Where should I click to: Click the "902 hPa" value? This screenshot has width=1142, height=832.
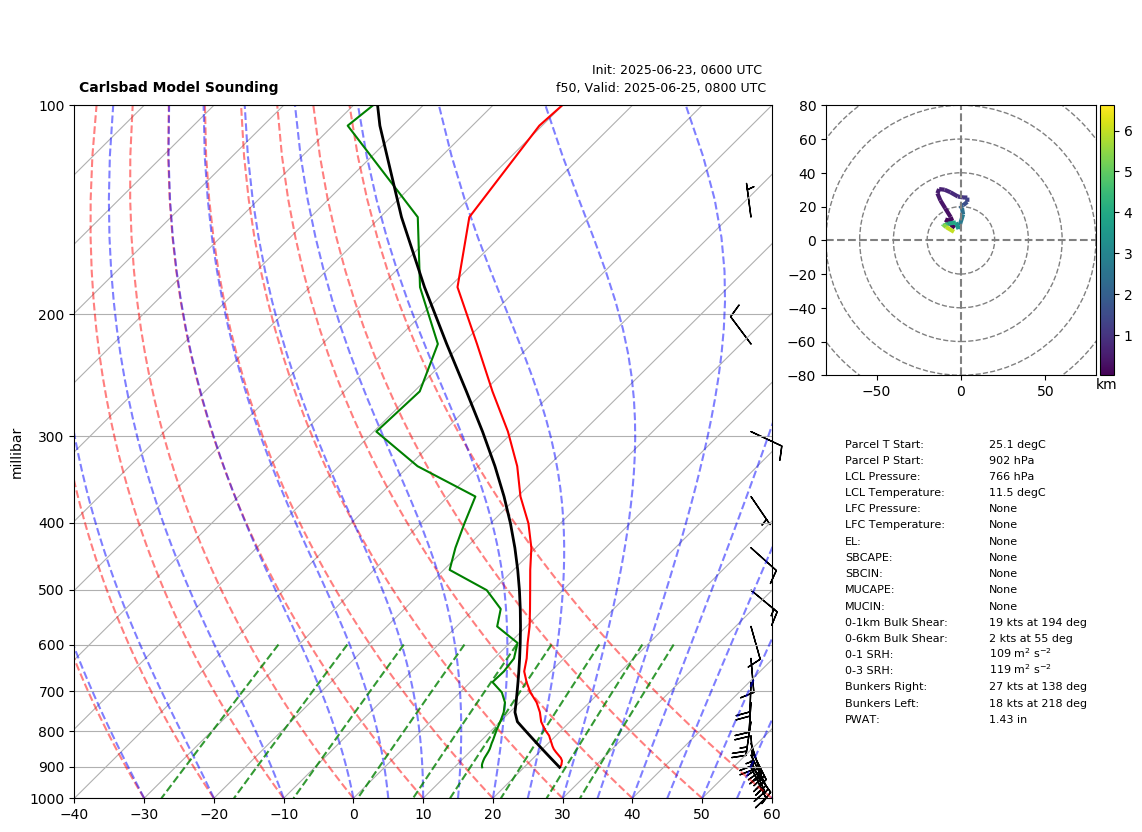pos(1011,460)
